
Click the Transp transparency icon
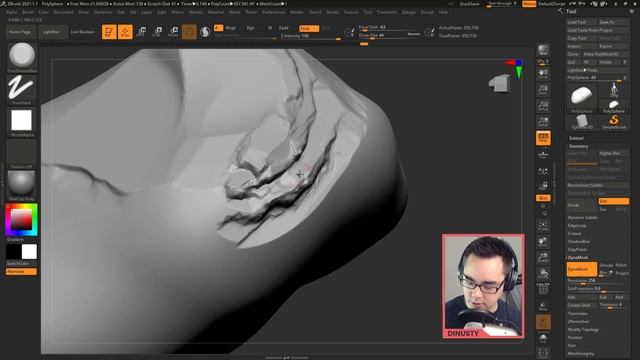pos(543,306)
